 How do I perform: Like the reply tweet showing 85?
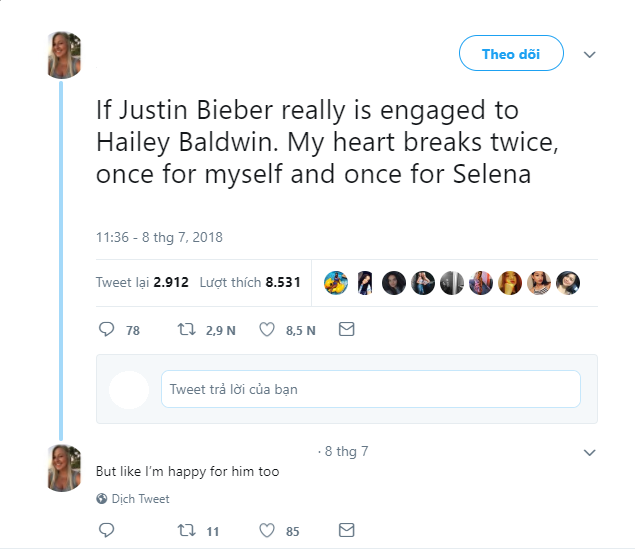click(267, 531)
